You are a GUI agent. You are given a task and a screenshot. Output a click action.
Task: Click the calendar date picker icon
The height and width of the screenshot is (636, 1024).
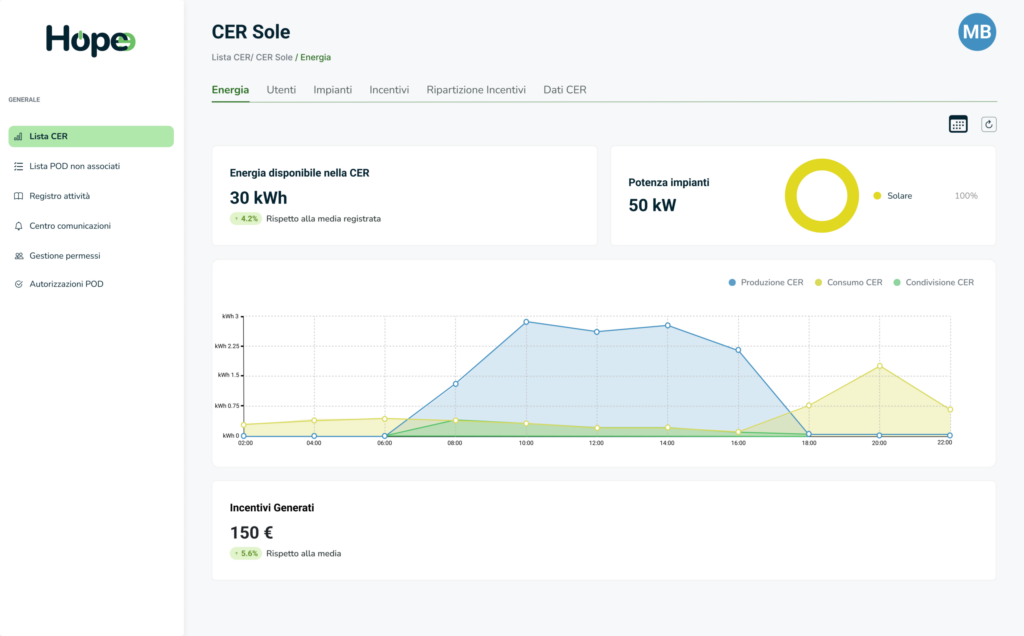click(958, 124)
